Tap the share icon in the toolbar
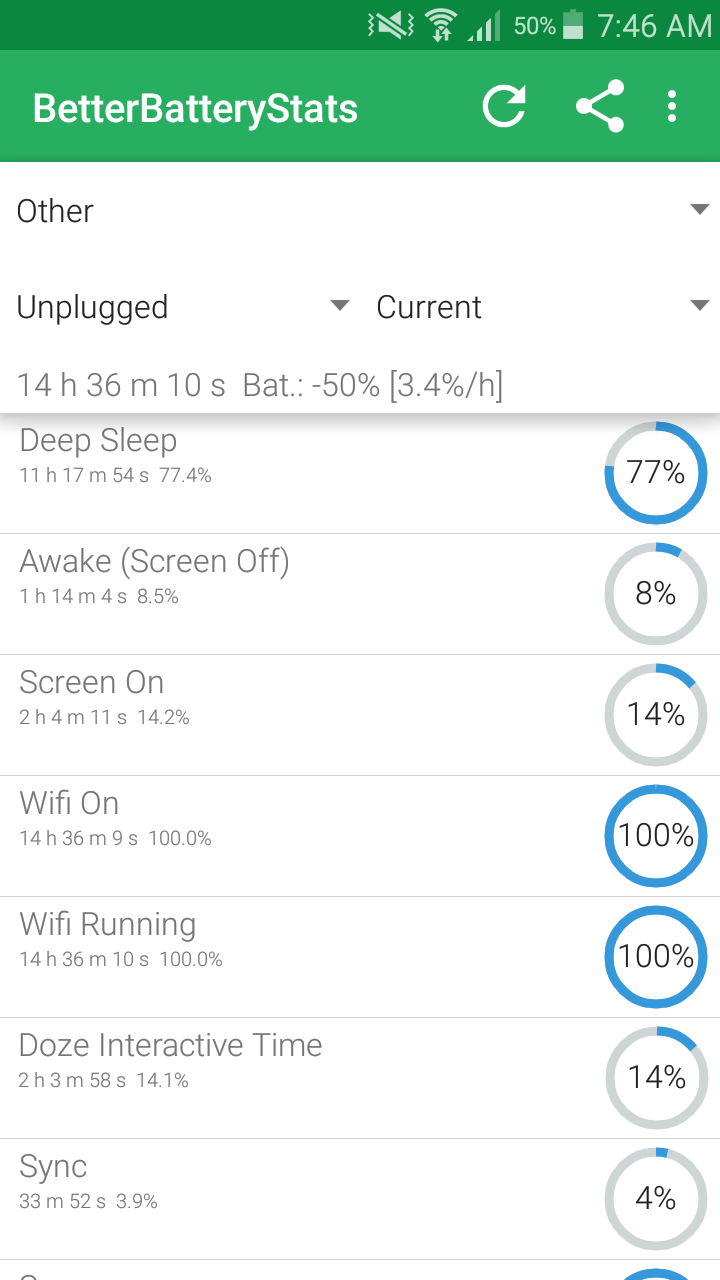This screenshot has height=1280, width=720. coord(600,107)
